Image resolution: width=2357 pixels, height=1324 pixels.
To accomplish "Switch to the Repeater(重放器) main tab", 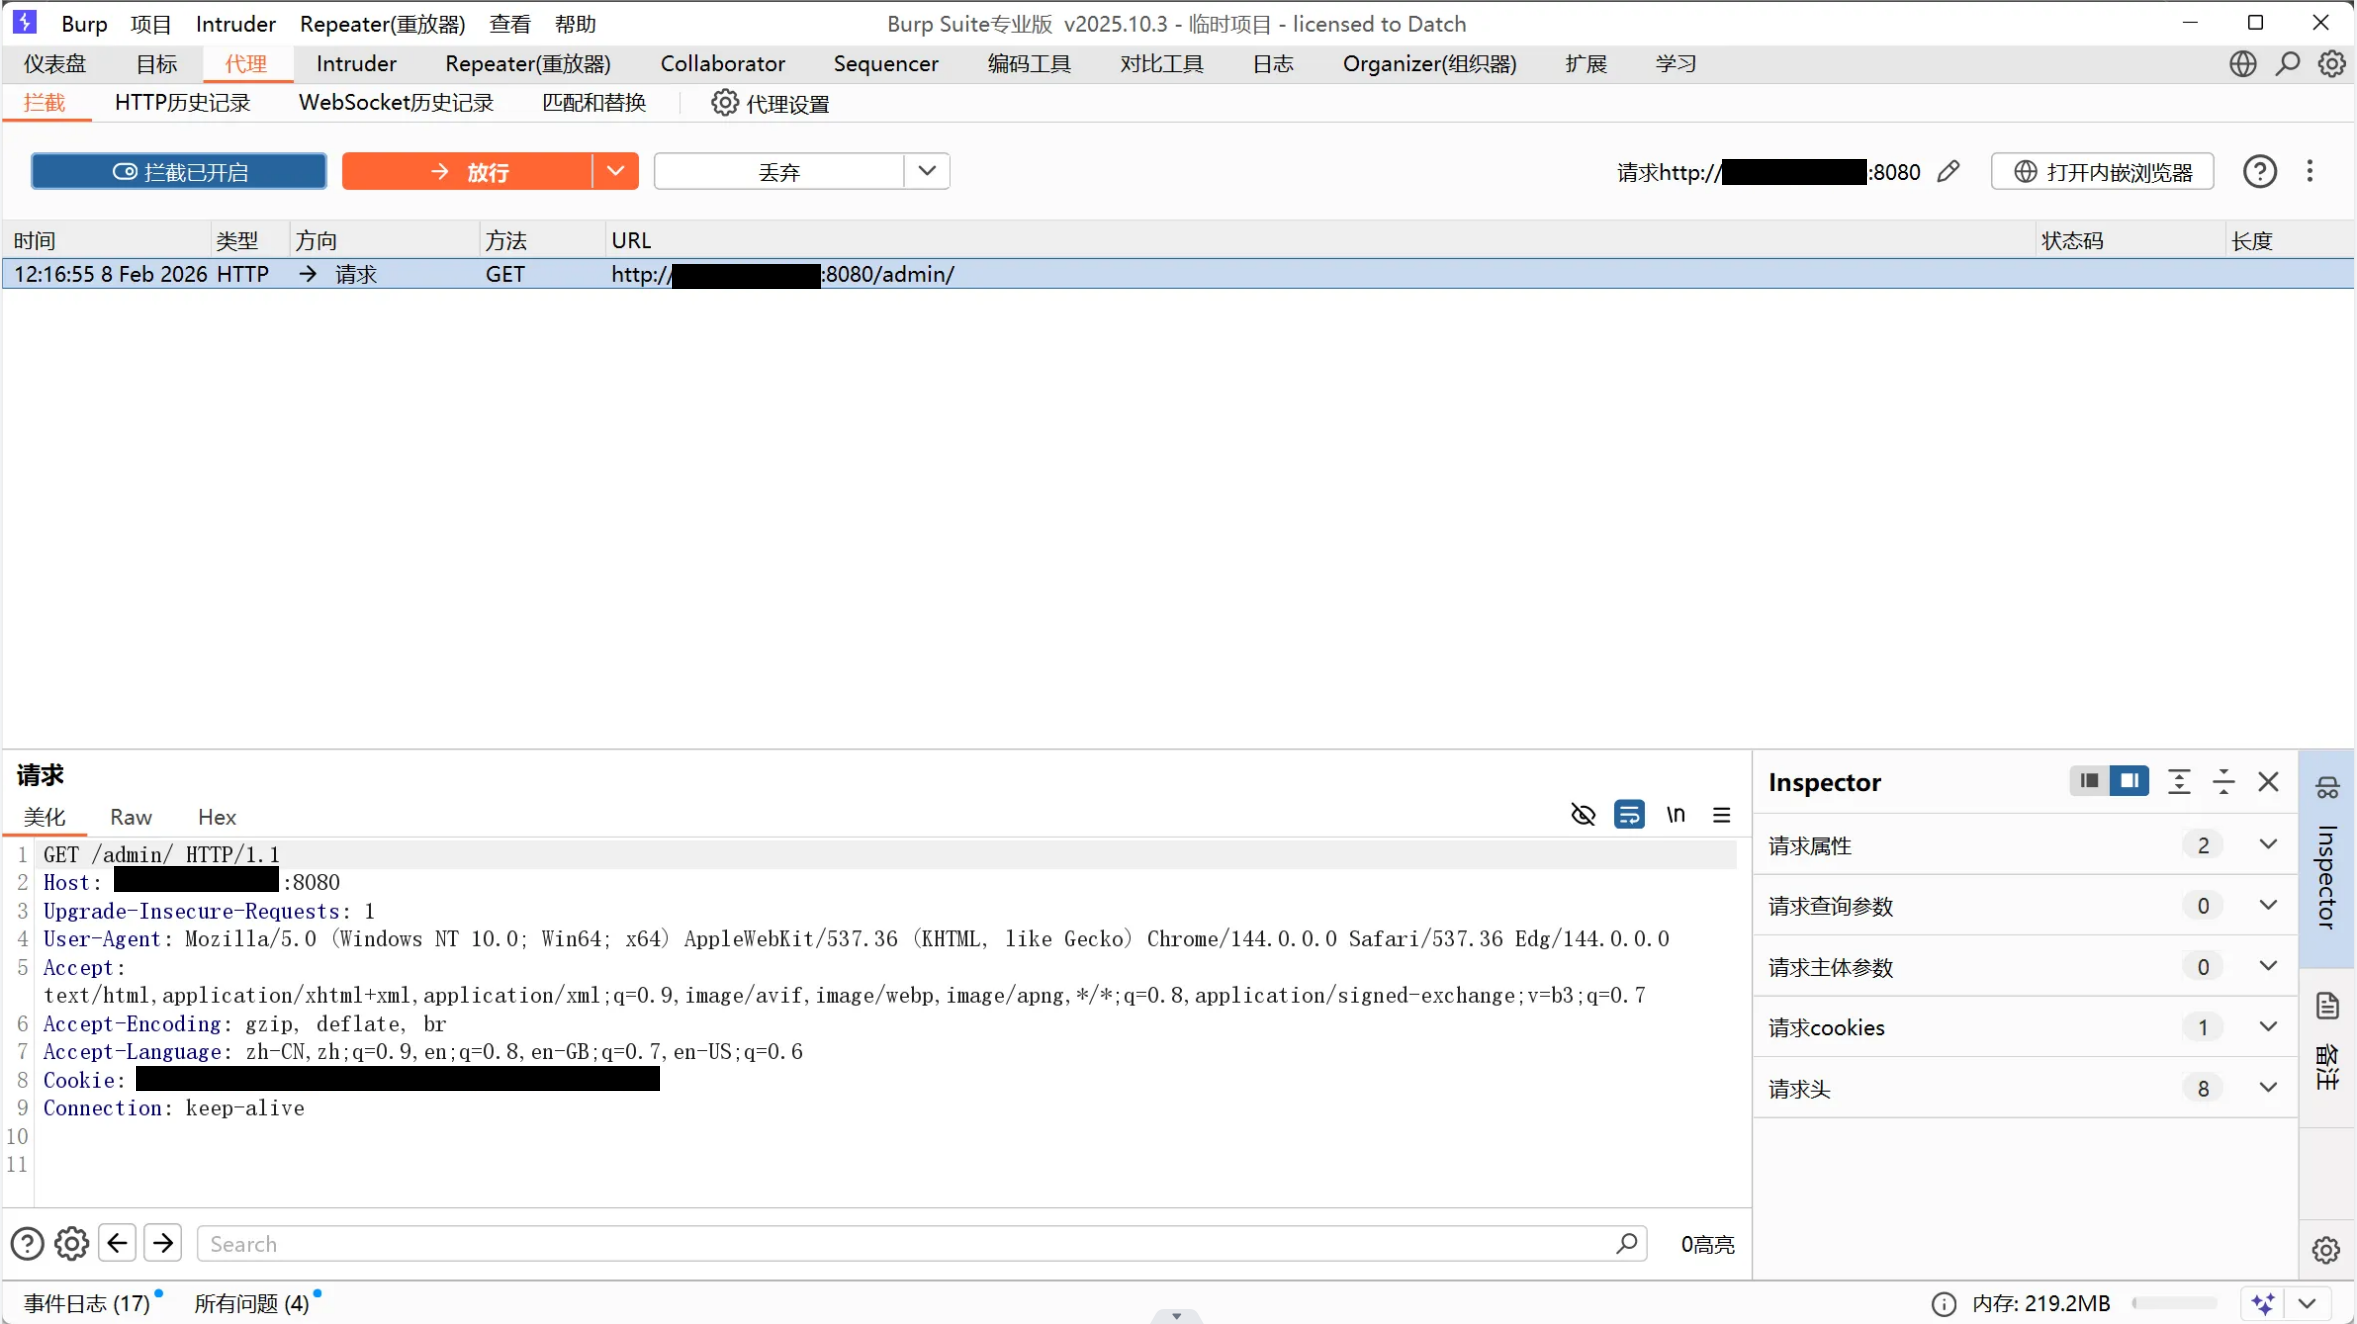I will [x=528, y=64].
